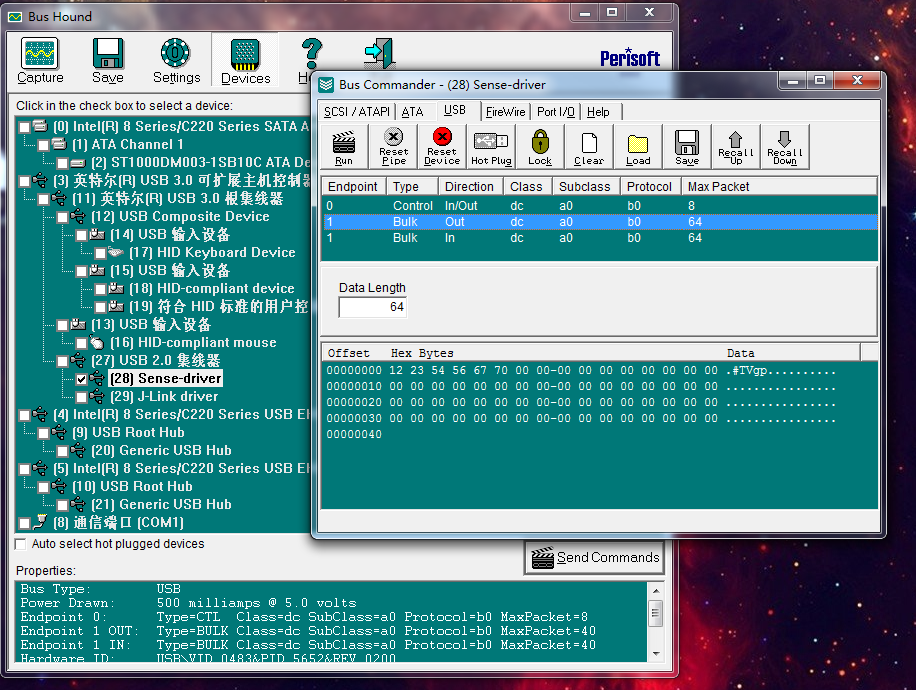916x690 pixels.
Task: Select the Bulk In endpoint 1 row
Action: click(599, 238)
